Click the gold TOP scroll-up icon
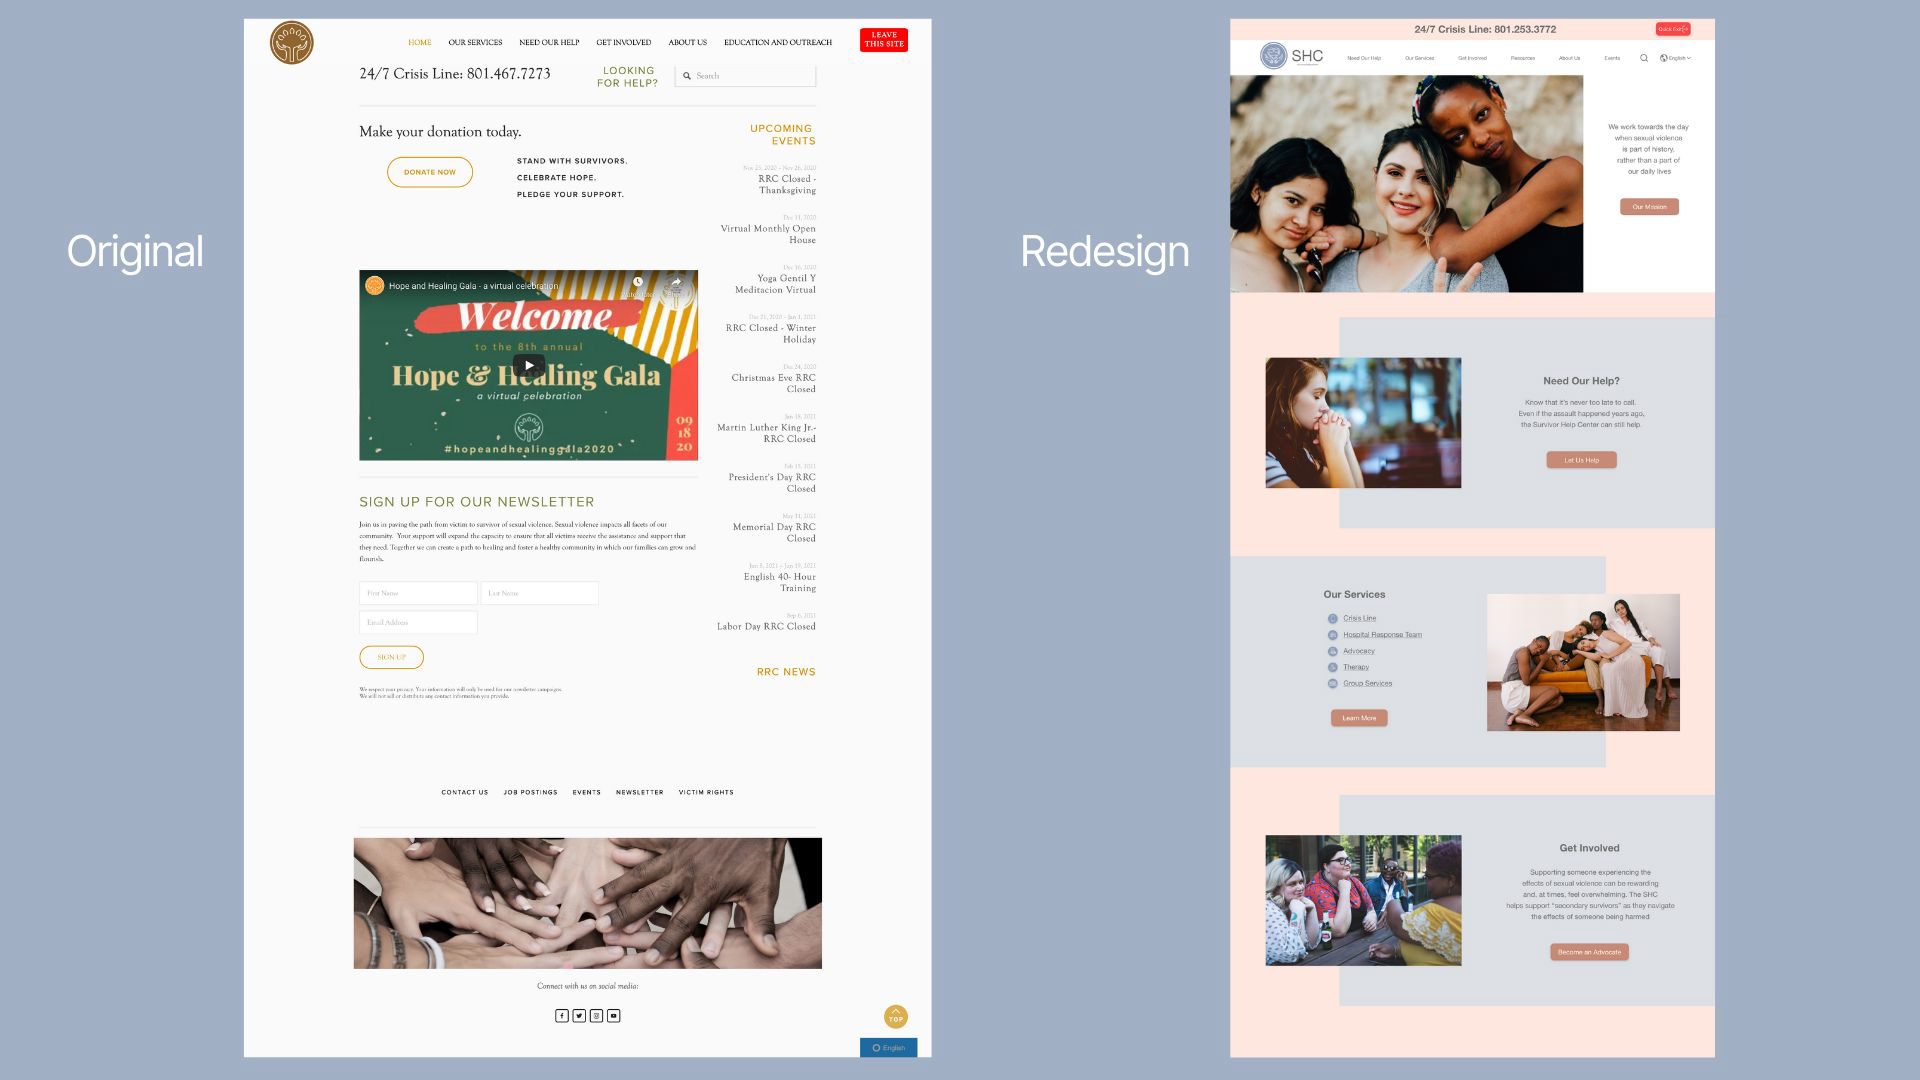This screenshot has height=1080, width=1920. point(896,1017)
